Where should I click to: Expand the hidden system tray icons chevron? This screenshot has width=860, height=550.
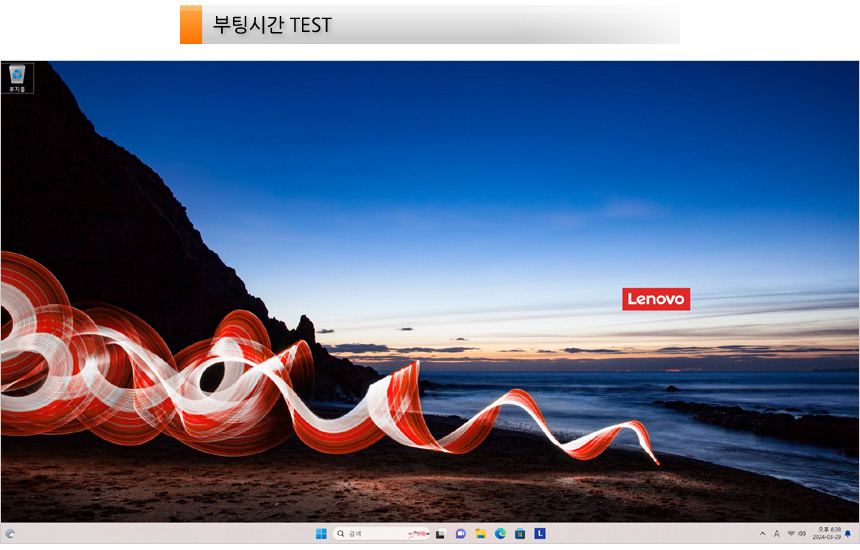click(762, 534)
